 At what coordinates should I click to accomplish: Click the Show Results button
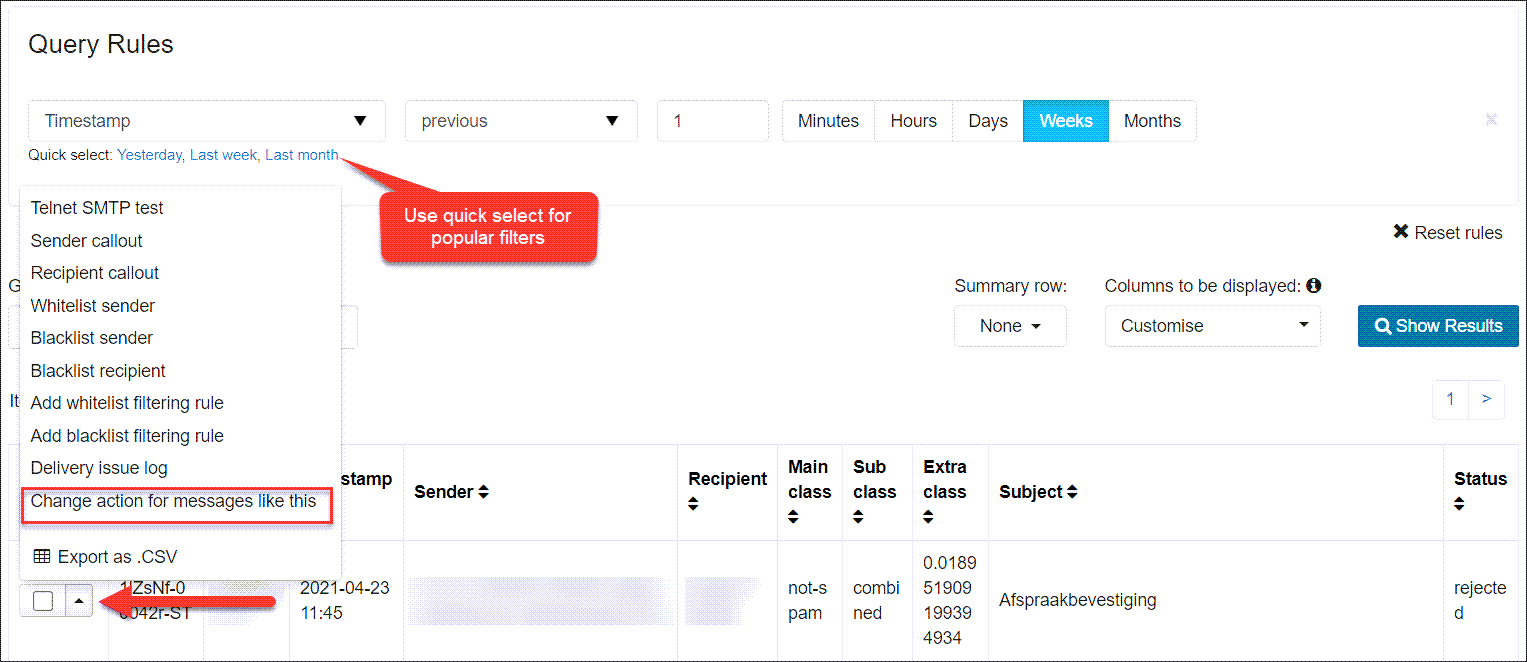point(1437,326)
